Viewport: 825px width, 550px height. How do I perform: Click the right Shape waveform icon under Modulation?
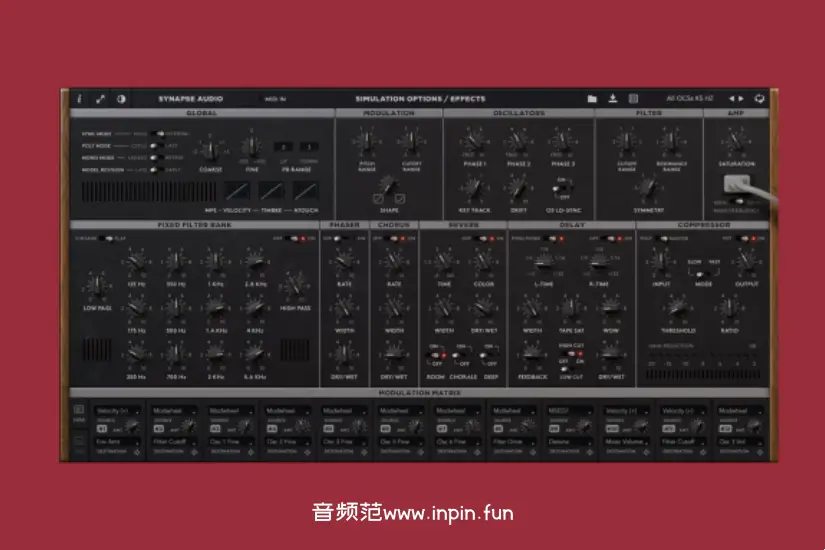click(x=400, y=198)
